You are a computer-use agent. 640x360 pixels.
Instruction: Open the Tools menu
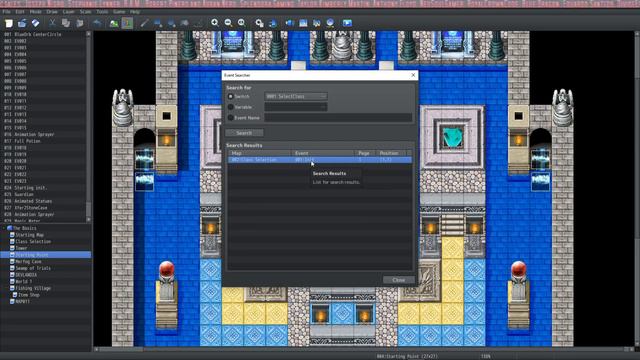(102, 12)
